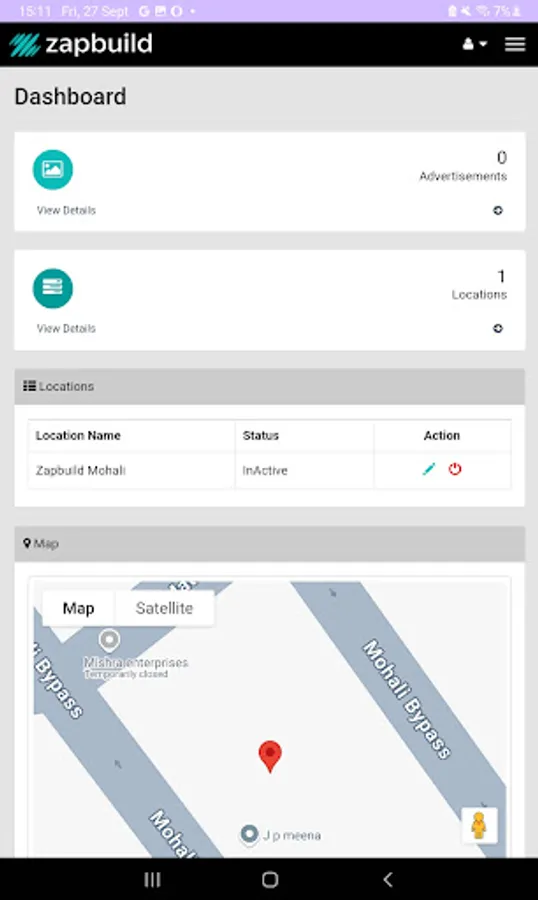Switch to Map view tab
Screen dimensions: 538x900
79,608
